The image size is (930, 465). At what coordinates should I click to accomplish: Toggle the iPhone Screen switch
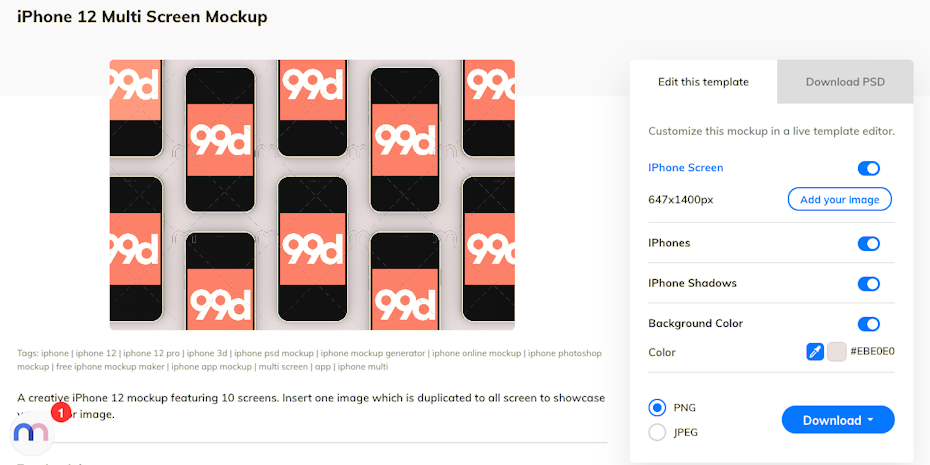pos(868,169)
